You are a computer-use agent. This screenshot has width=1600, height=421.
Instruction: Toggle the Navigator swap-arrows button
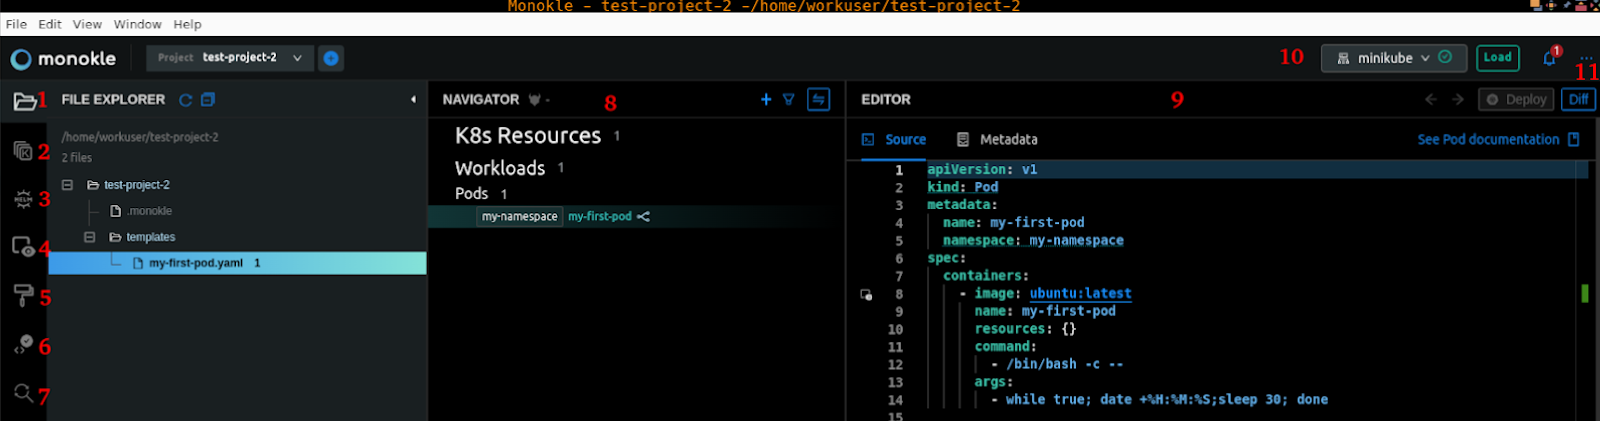coord(818,99)
